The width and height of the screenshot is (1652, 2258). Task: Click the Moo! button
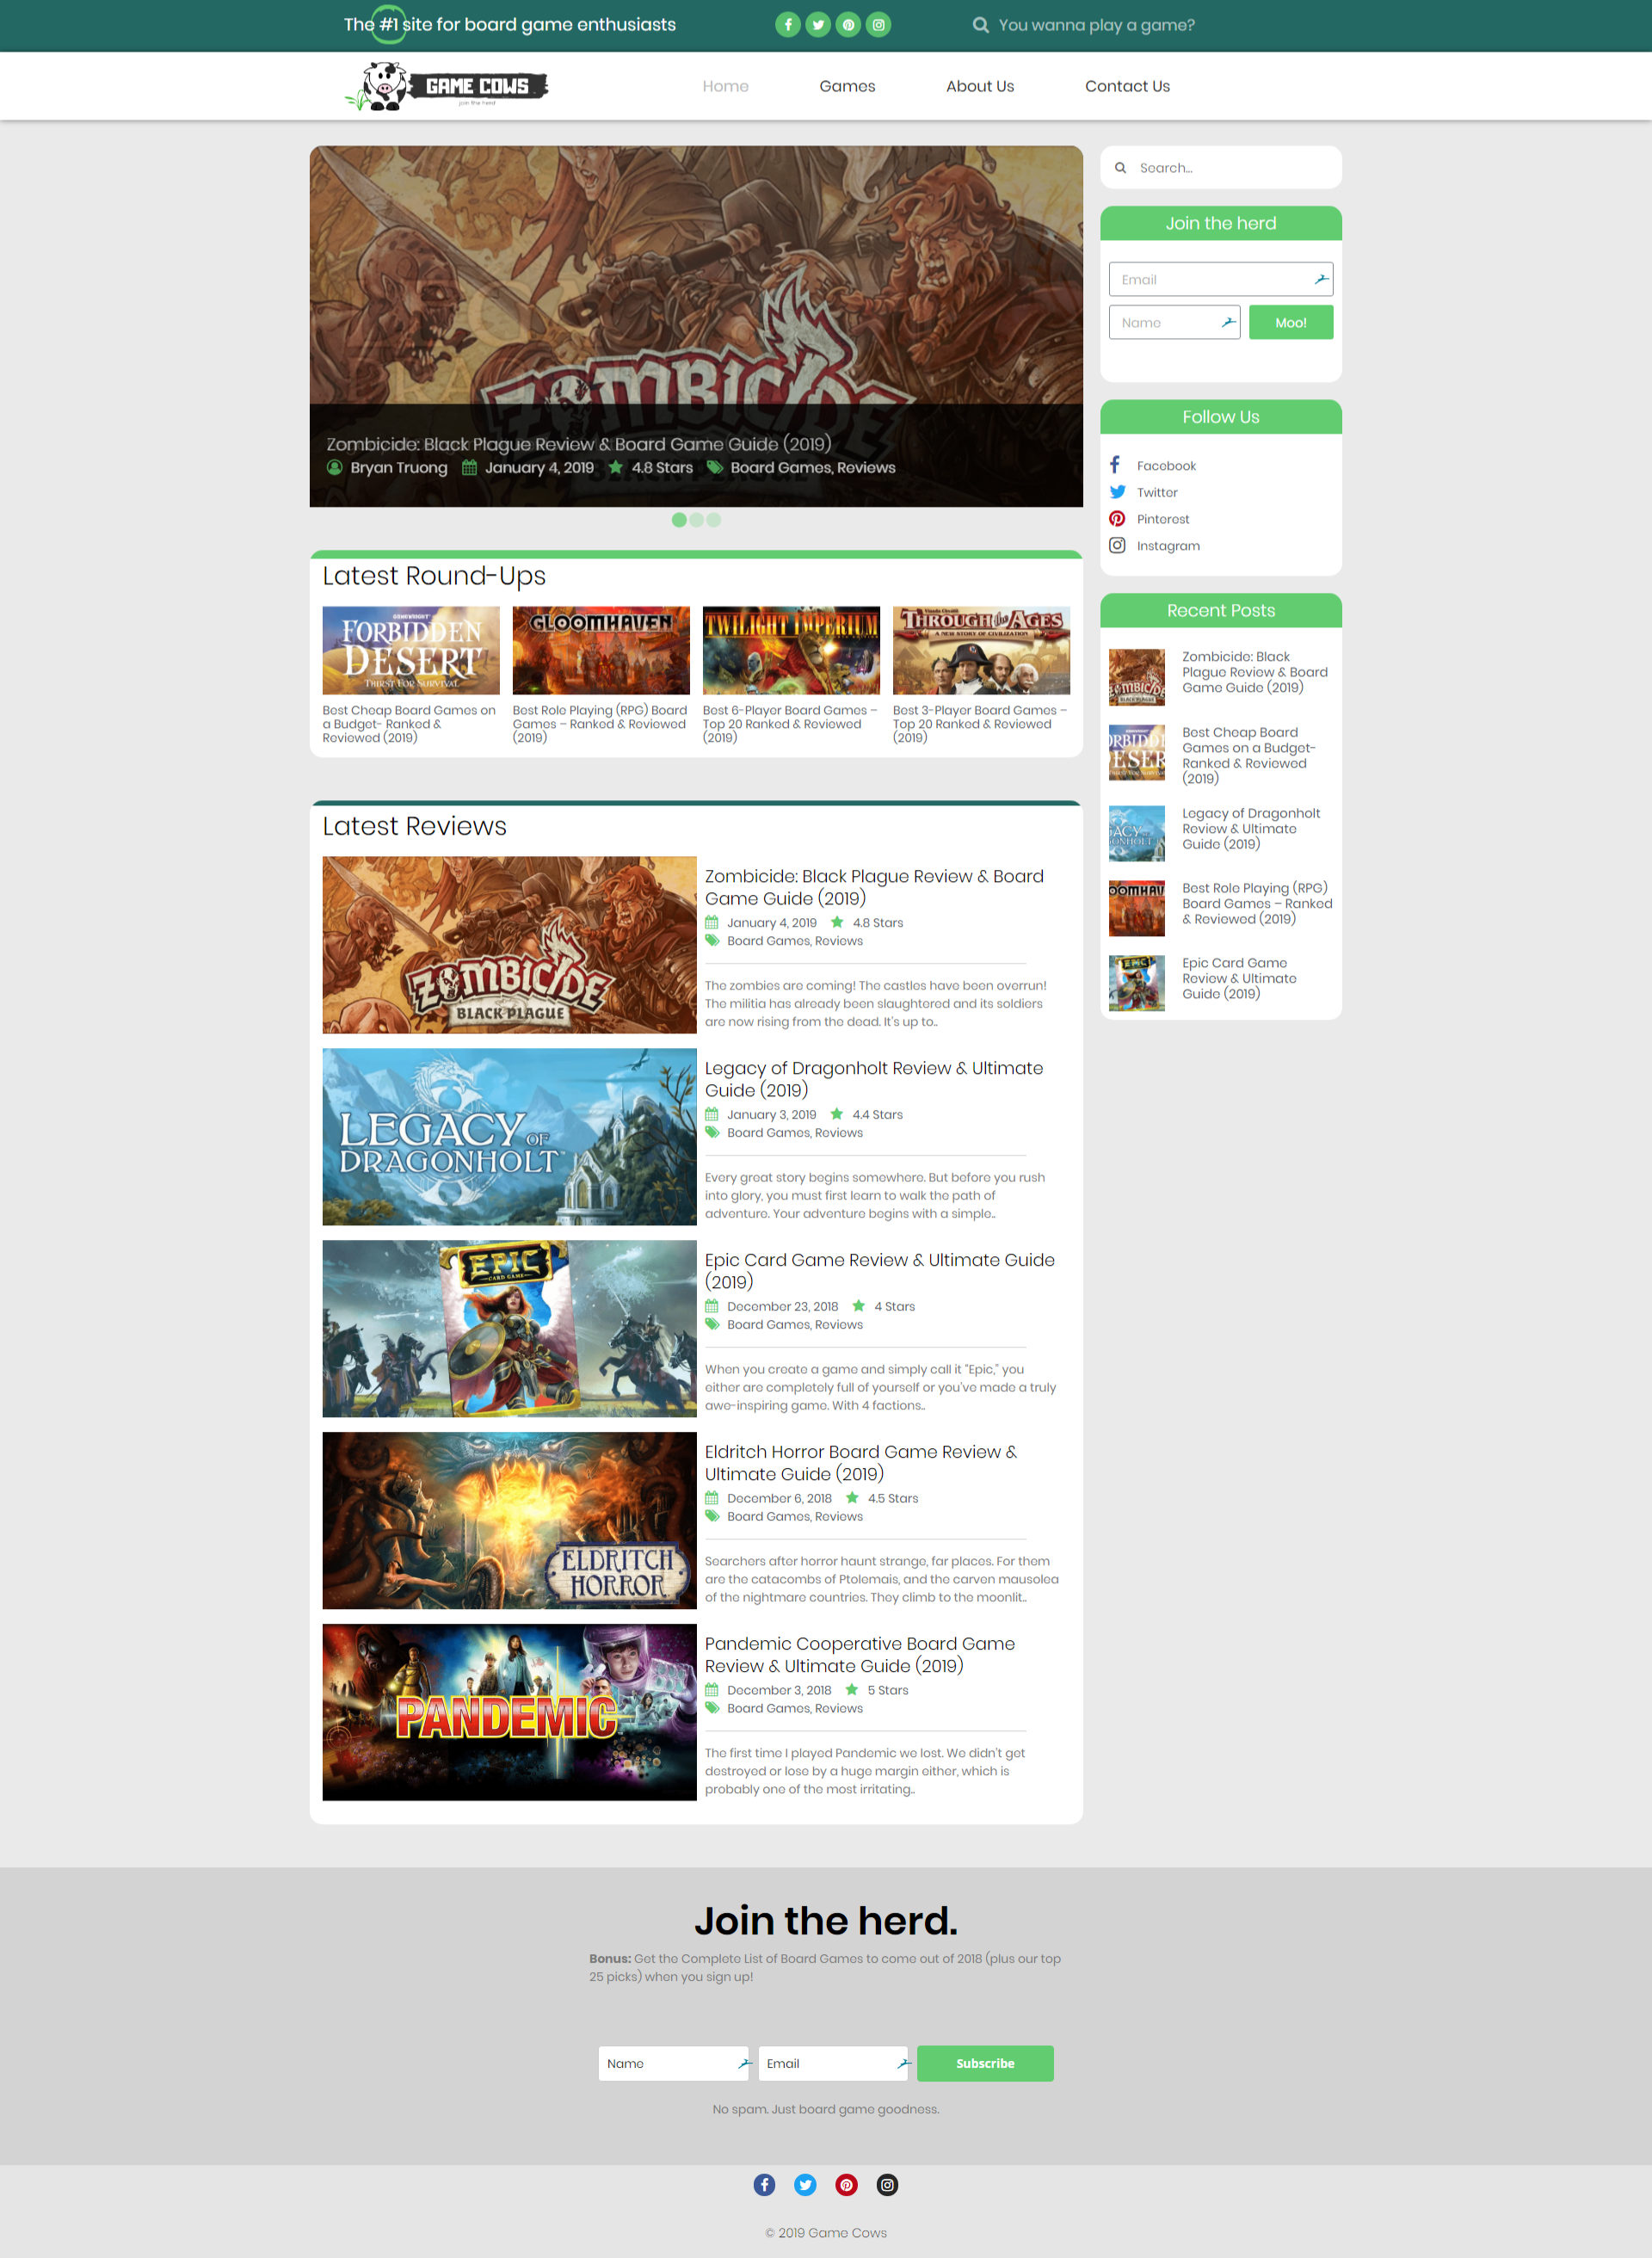(1291, 322)
